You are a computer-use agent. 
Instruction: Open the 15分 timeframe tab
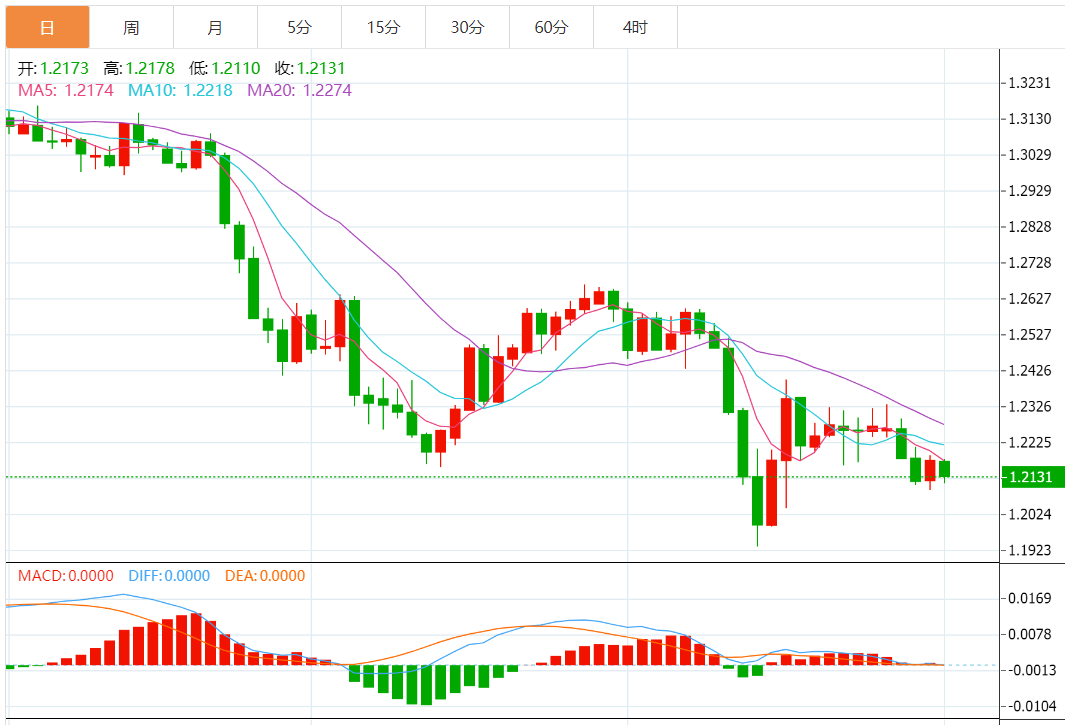click(384, 27)
